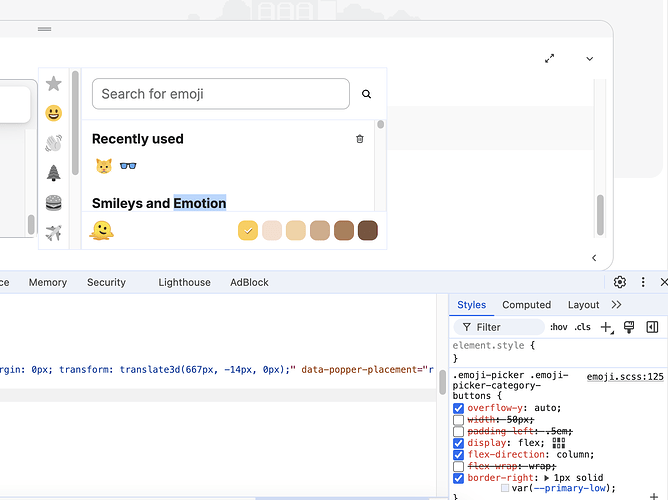Select the hamburger food emoji category
The height and width of the screenshot is (500, 668).
tap(54, 203)
